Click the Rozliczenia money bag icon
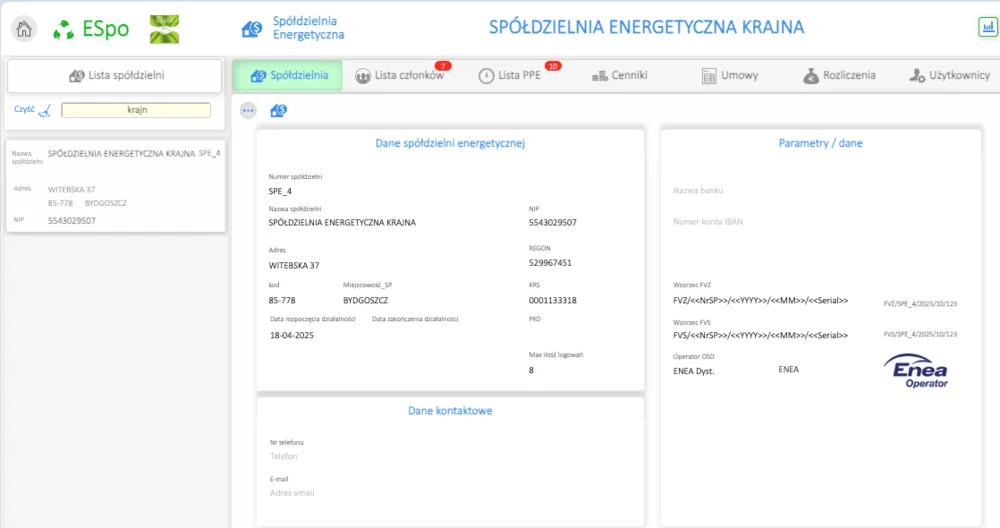The image size is (1000, 528). 811,76
